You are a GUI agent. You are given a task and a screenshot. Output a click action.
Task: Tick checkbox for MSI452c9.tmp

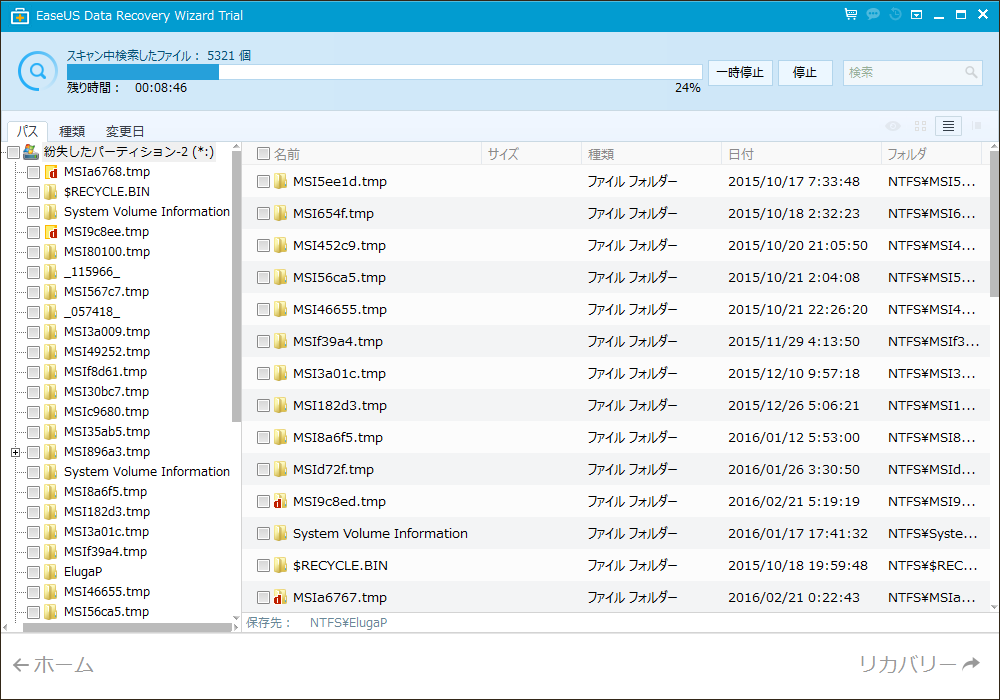(x=263, y=245)
